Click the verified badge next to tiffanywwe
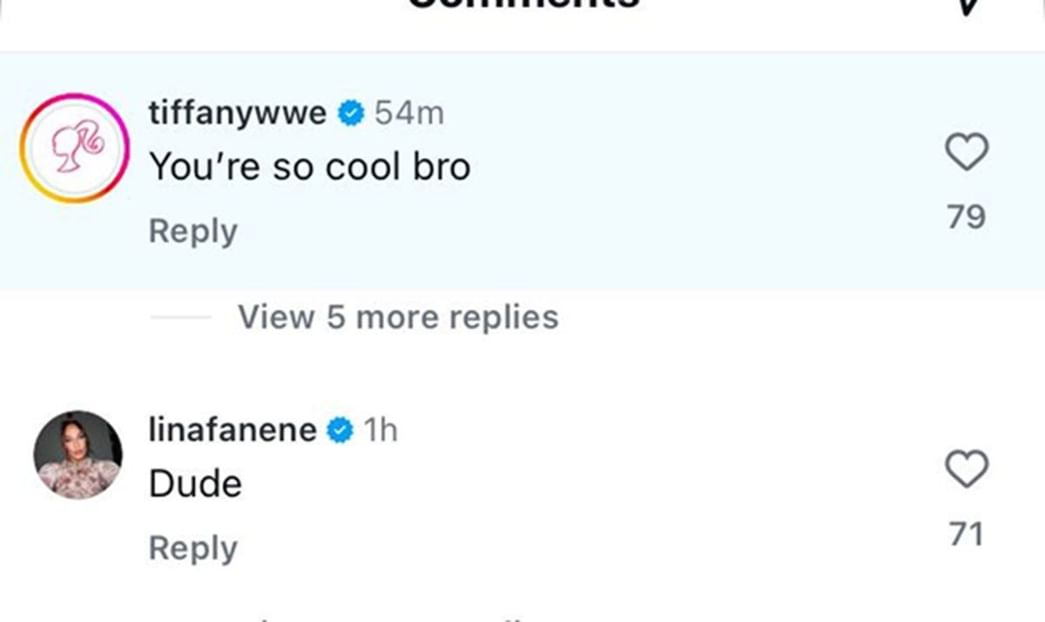Screen dimensions: 1045x622 350,114
